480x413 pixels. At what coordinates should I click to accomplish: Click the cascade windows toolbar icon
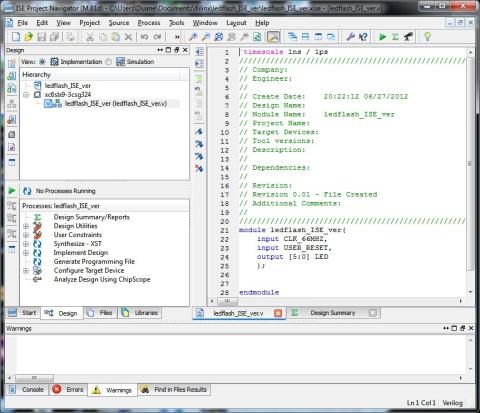point(292,36)
